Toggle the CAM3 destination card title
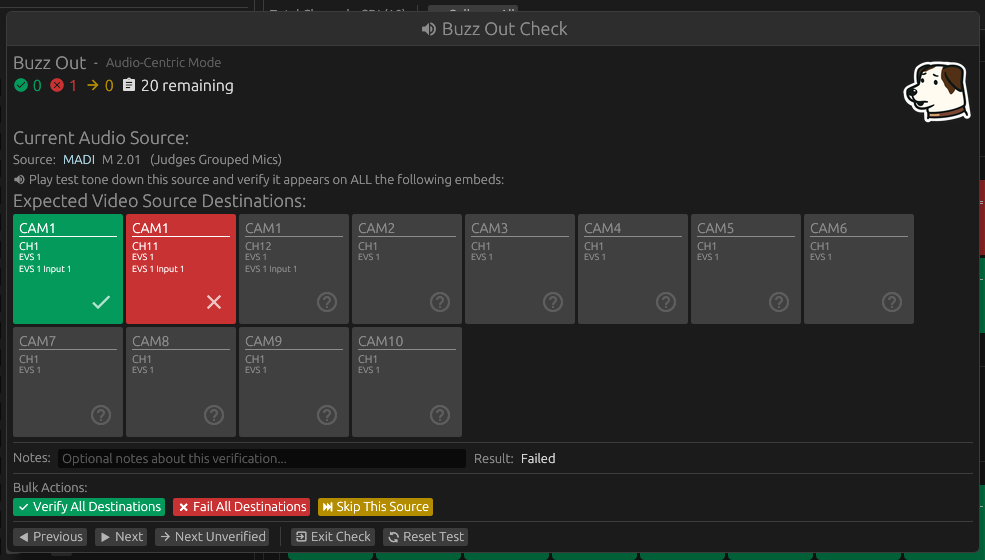This screenshot has width=985, height=560. click(x=489, y=228)
